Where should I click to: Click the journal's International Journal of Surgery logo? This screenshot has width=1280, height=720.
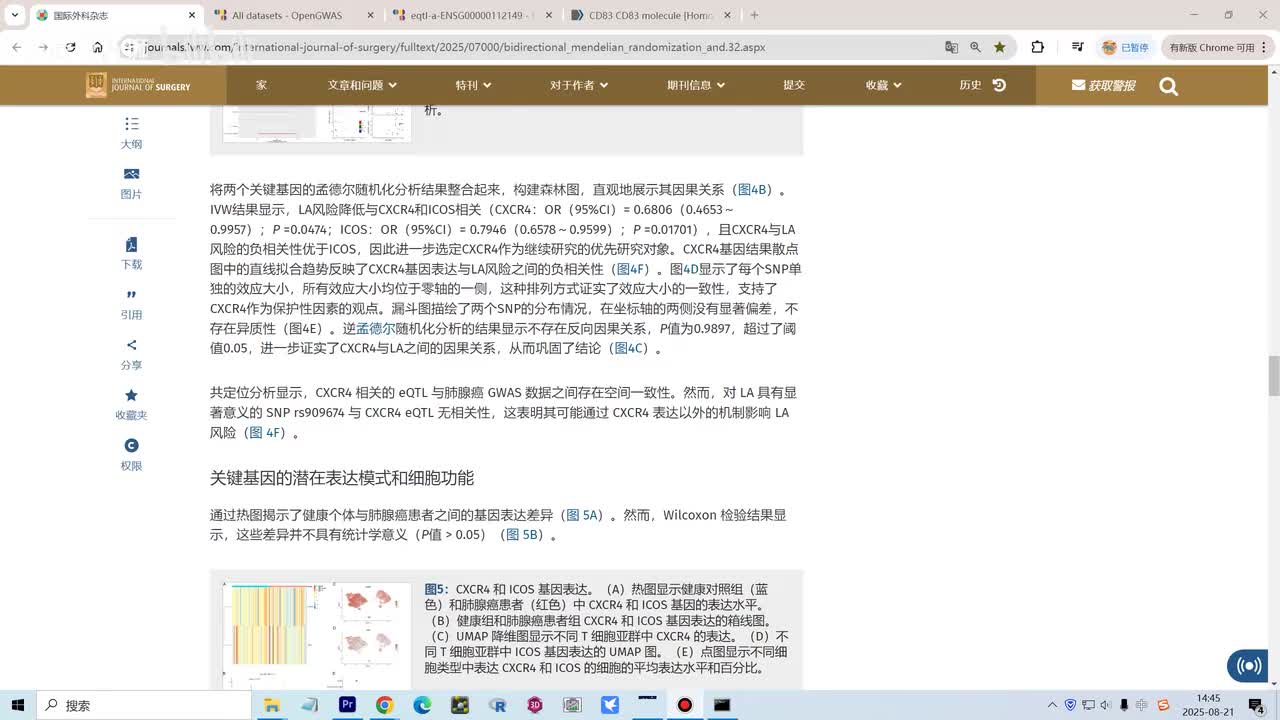click(138, 85)
